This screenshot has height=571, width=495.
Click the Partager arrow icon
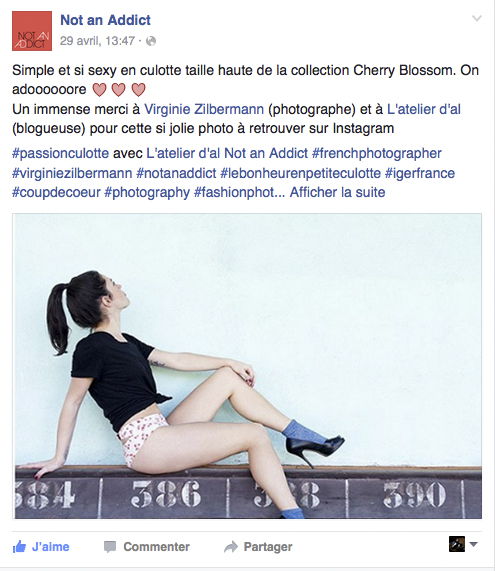pos(231,547)
